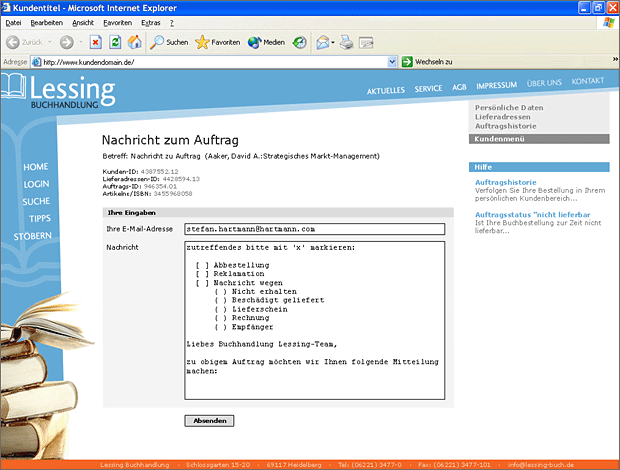
Task: Open Medien toolbar button
Action: tap(266, 42)
